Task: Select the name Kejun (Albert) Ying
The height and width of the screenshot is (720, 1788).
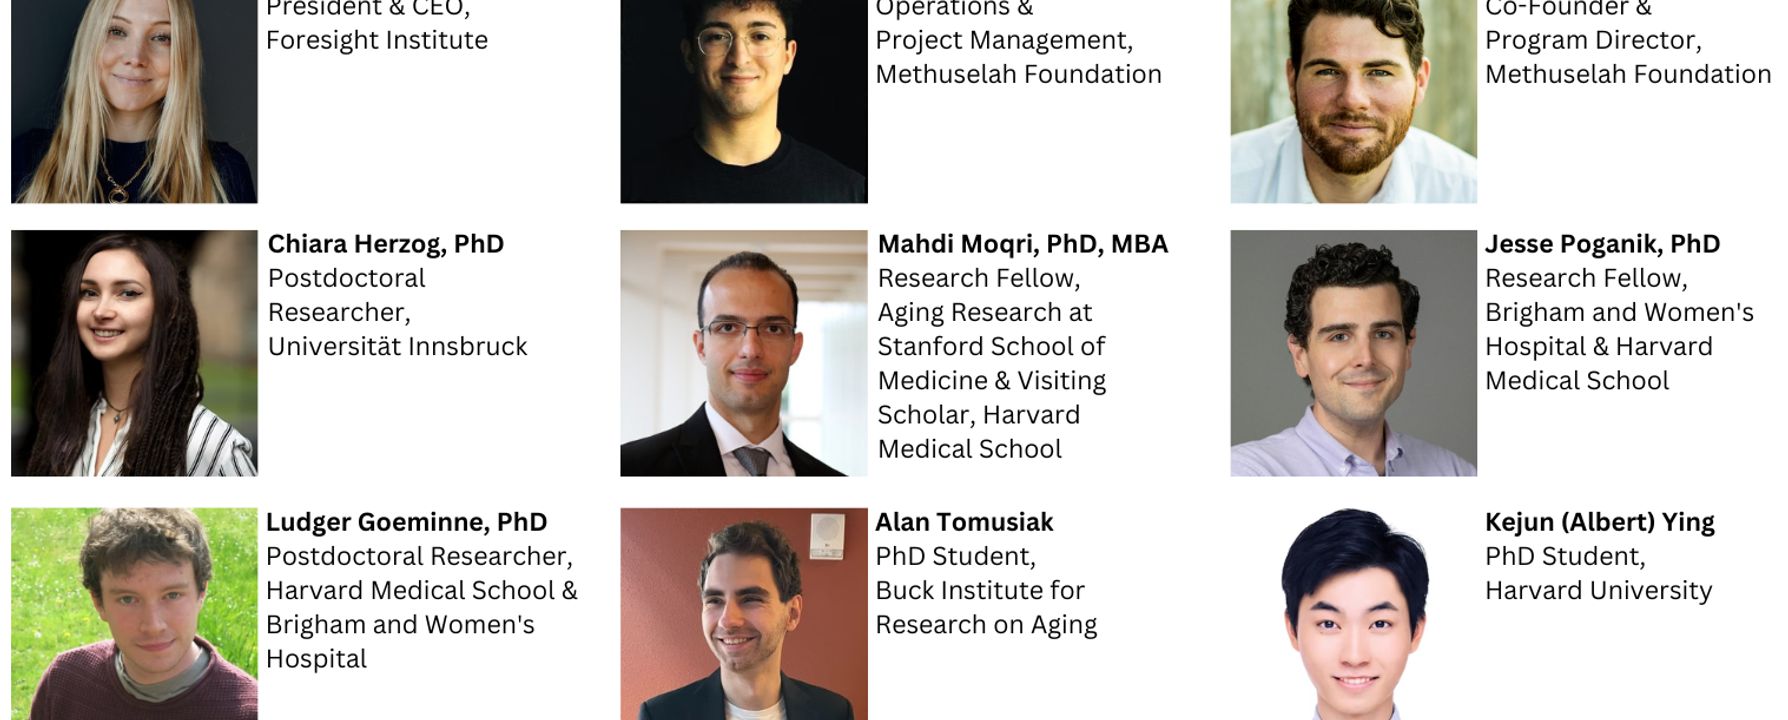Action: pos(1599,522)
